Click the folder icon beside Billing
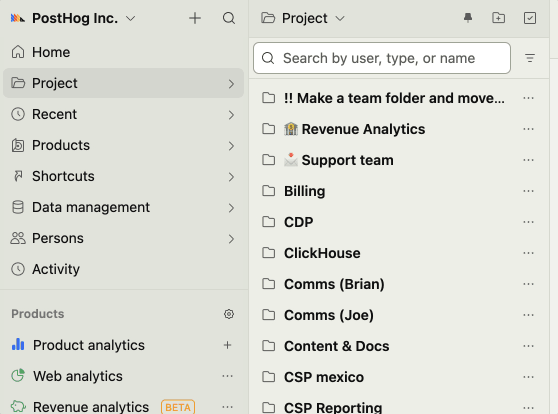Viewport: 558px width, 414px height. click(268, 191)
